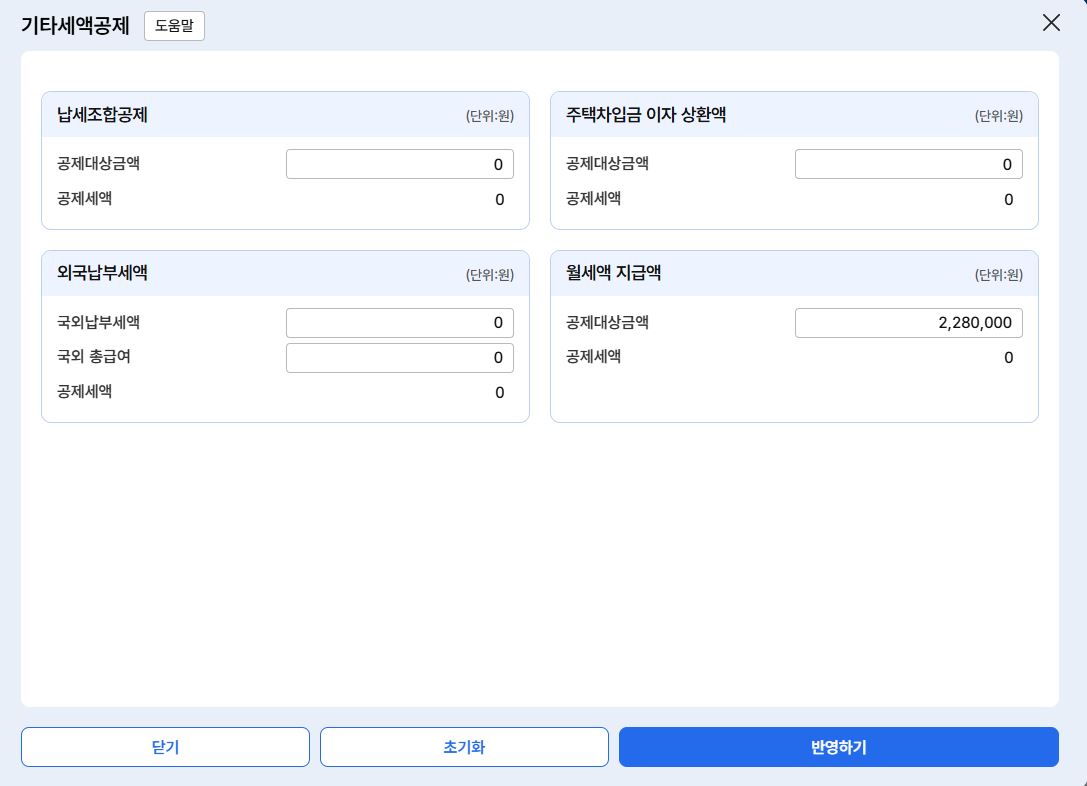Screen dimensions: 1087x786
Task: Reset values with the 초기화 button
Action: point(464,747)
